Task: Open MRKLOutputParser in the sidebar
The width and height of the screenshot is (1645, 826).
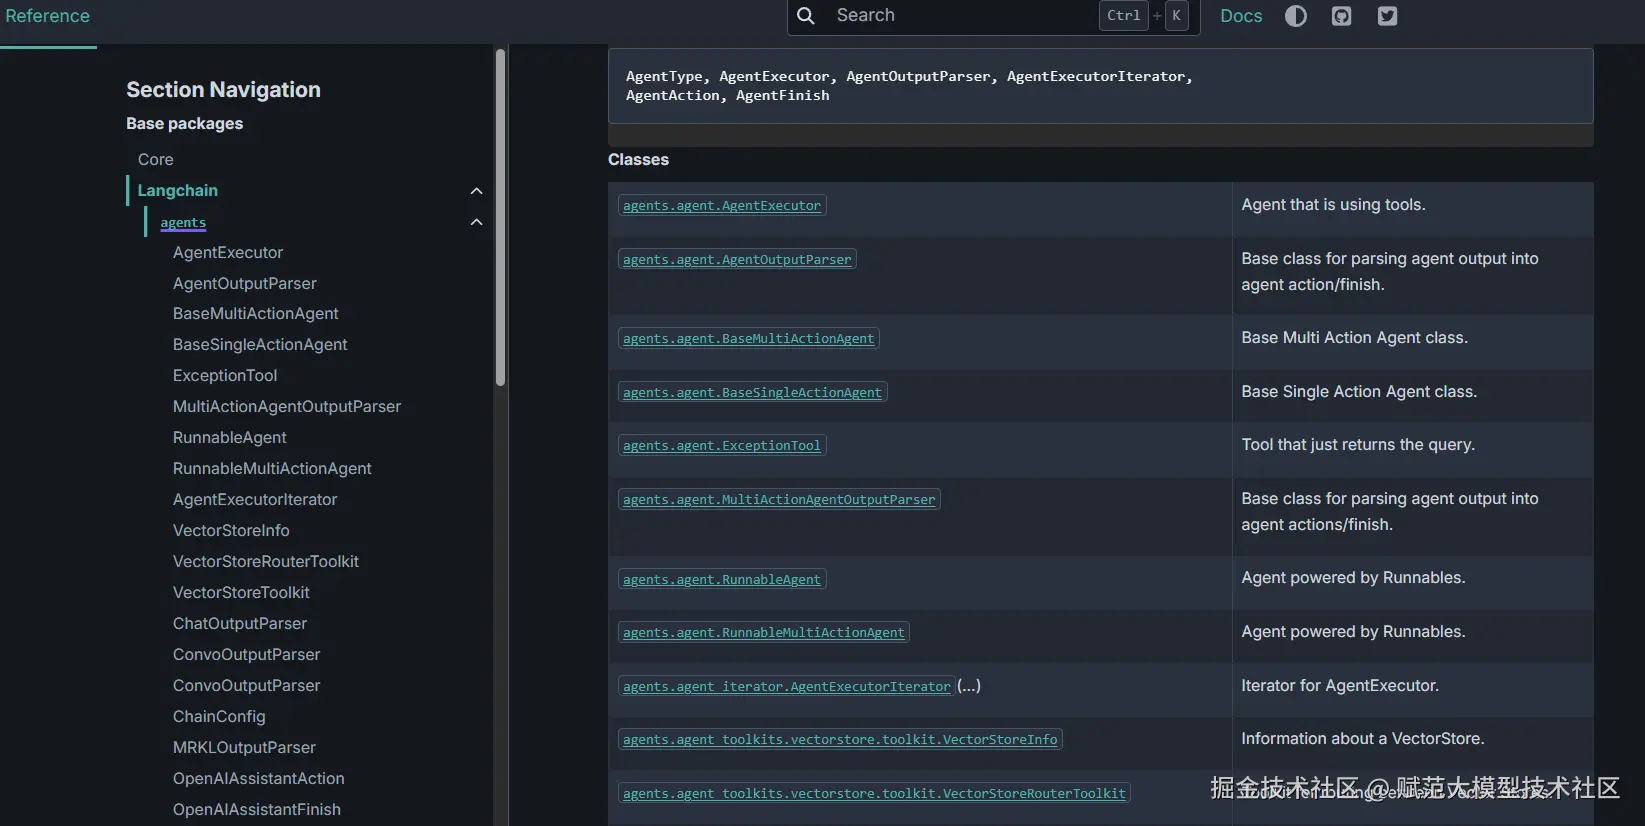Action: pos(244,747)
